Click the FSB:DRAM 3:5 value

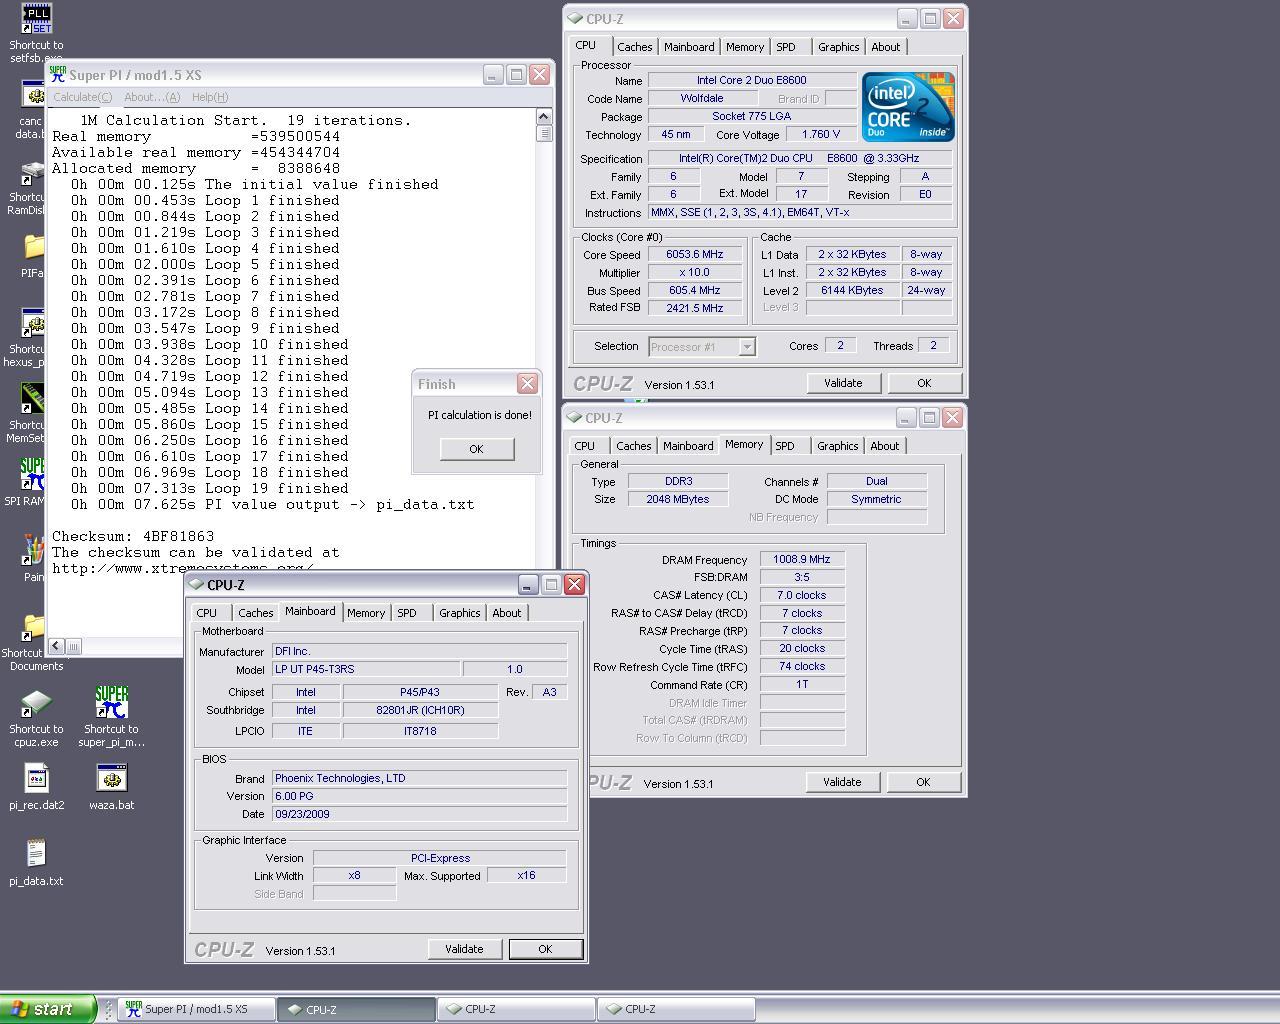pyautogui.click(x=802, y=577)
